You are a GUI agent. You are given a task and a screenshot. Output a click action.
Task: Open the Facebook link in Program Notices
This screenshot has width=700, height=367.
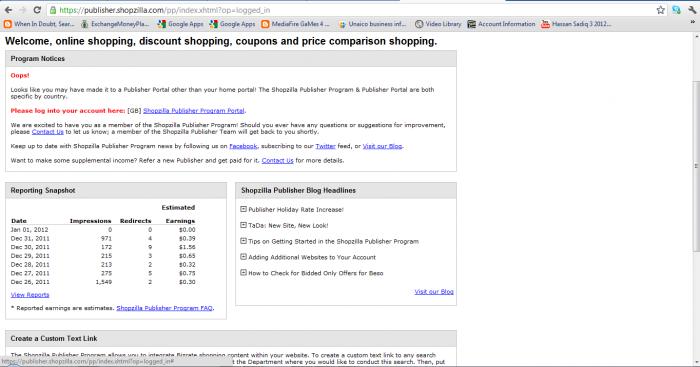[x=243, y=146]
